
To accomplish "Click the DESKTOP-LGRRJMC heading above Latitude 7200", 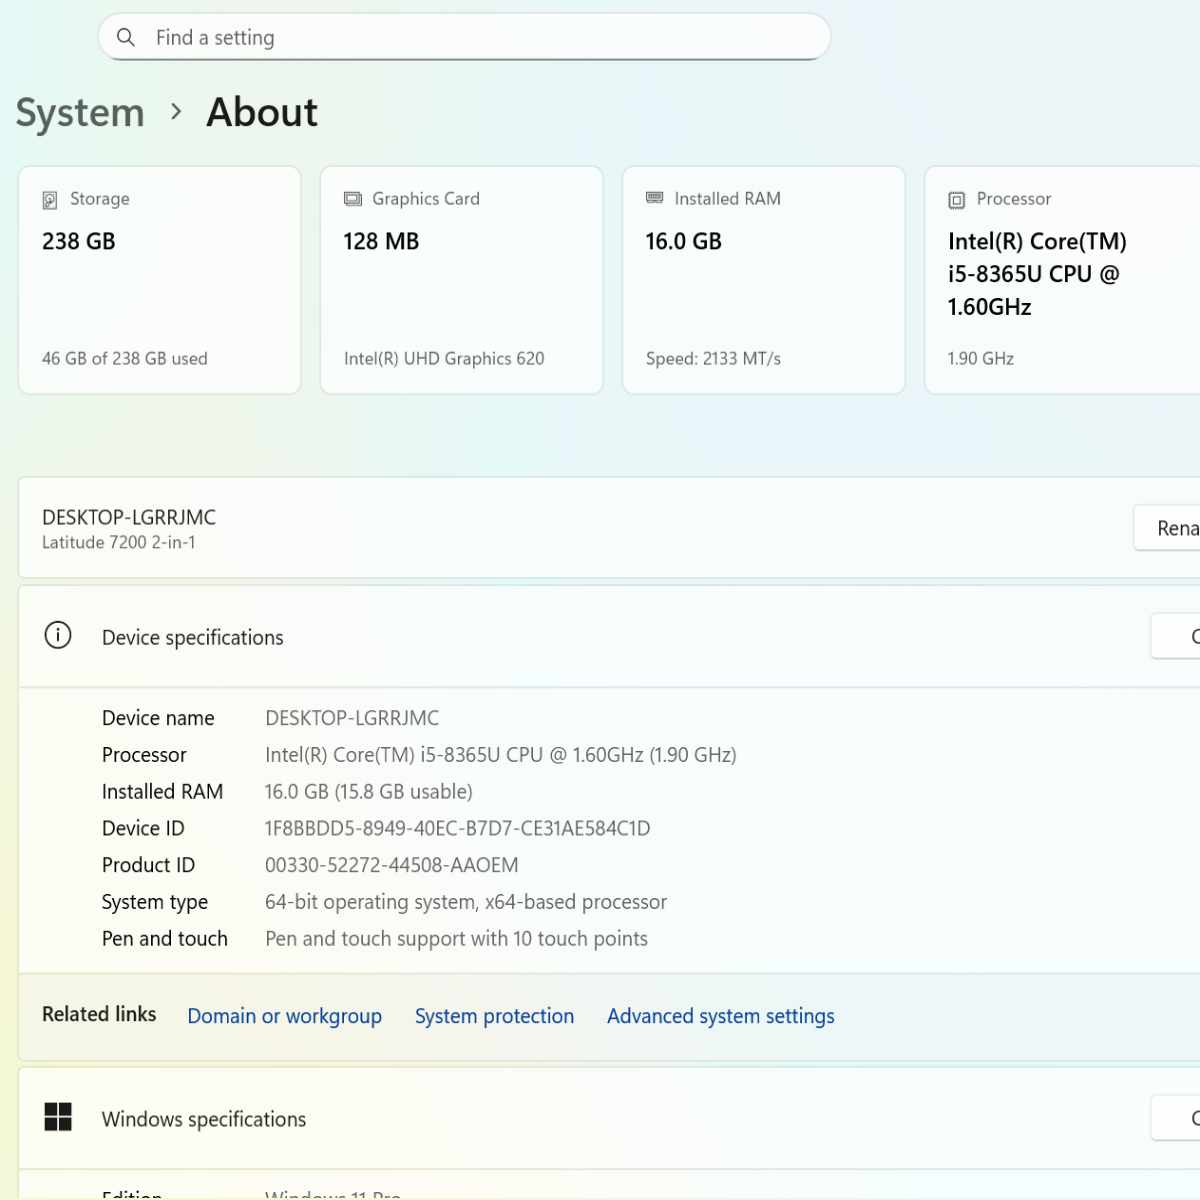I will pyautogui.click(x=129, y=517).
